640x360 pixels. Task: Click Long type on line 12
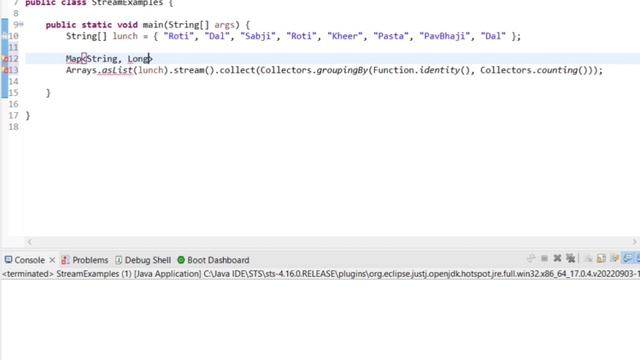(x=138, y=59)
